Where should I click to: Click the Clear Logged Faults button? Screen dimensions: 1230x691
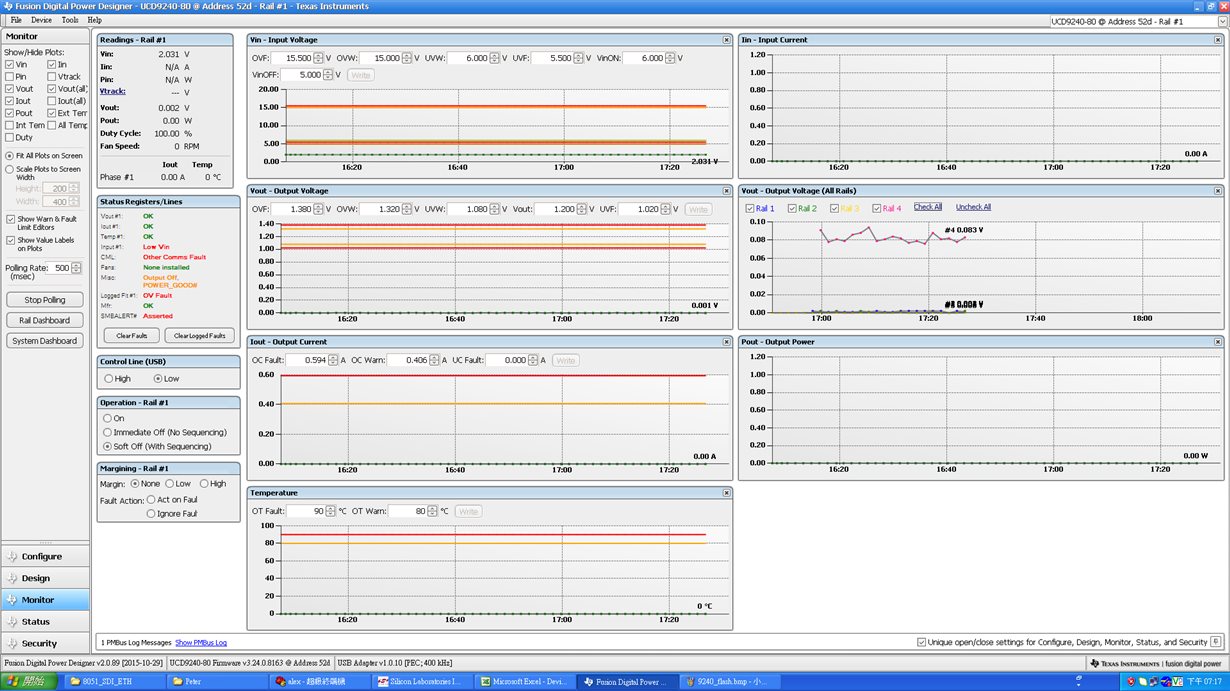click(x=200, y=336)
